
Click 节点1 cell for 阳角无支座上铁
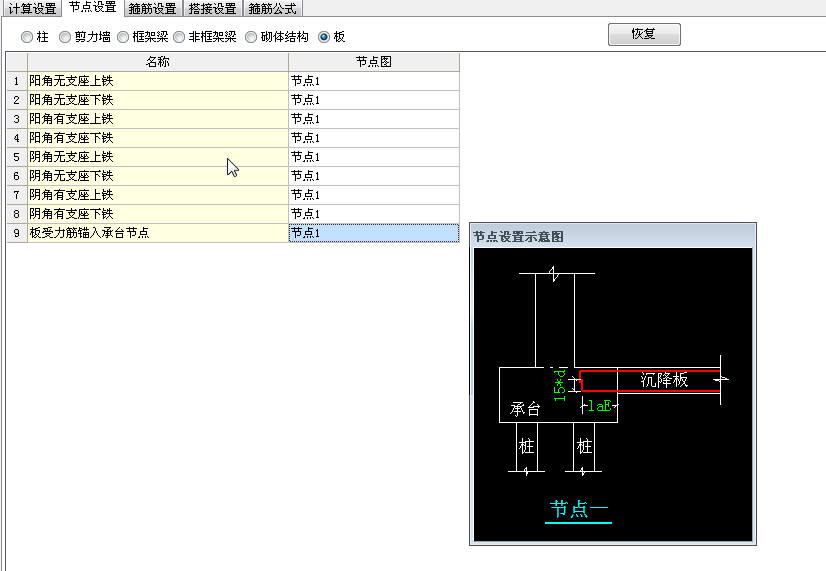(373, 81)
